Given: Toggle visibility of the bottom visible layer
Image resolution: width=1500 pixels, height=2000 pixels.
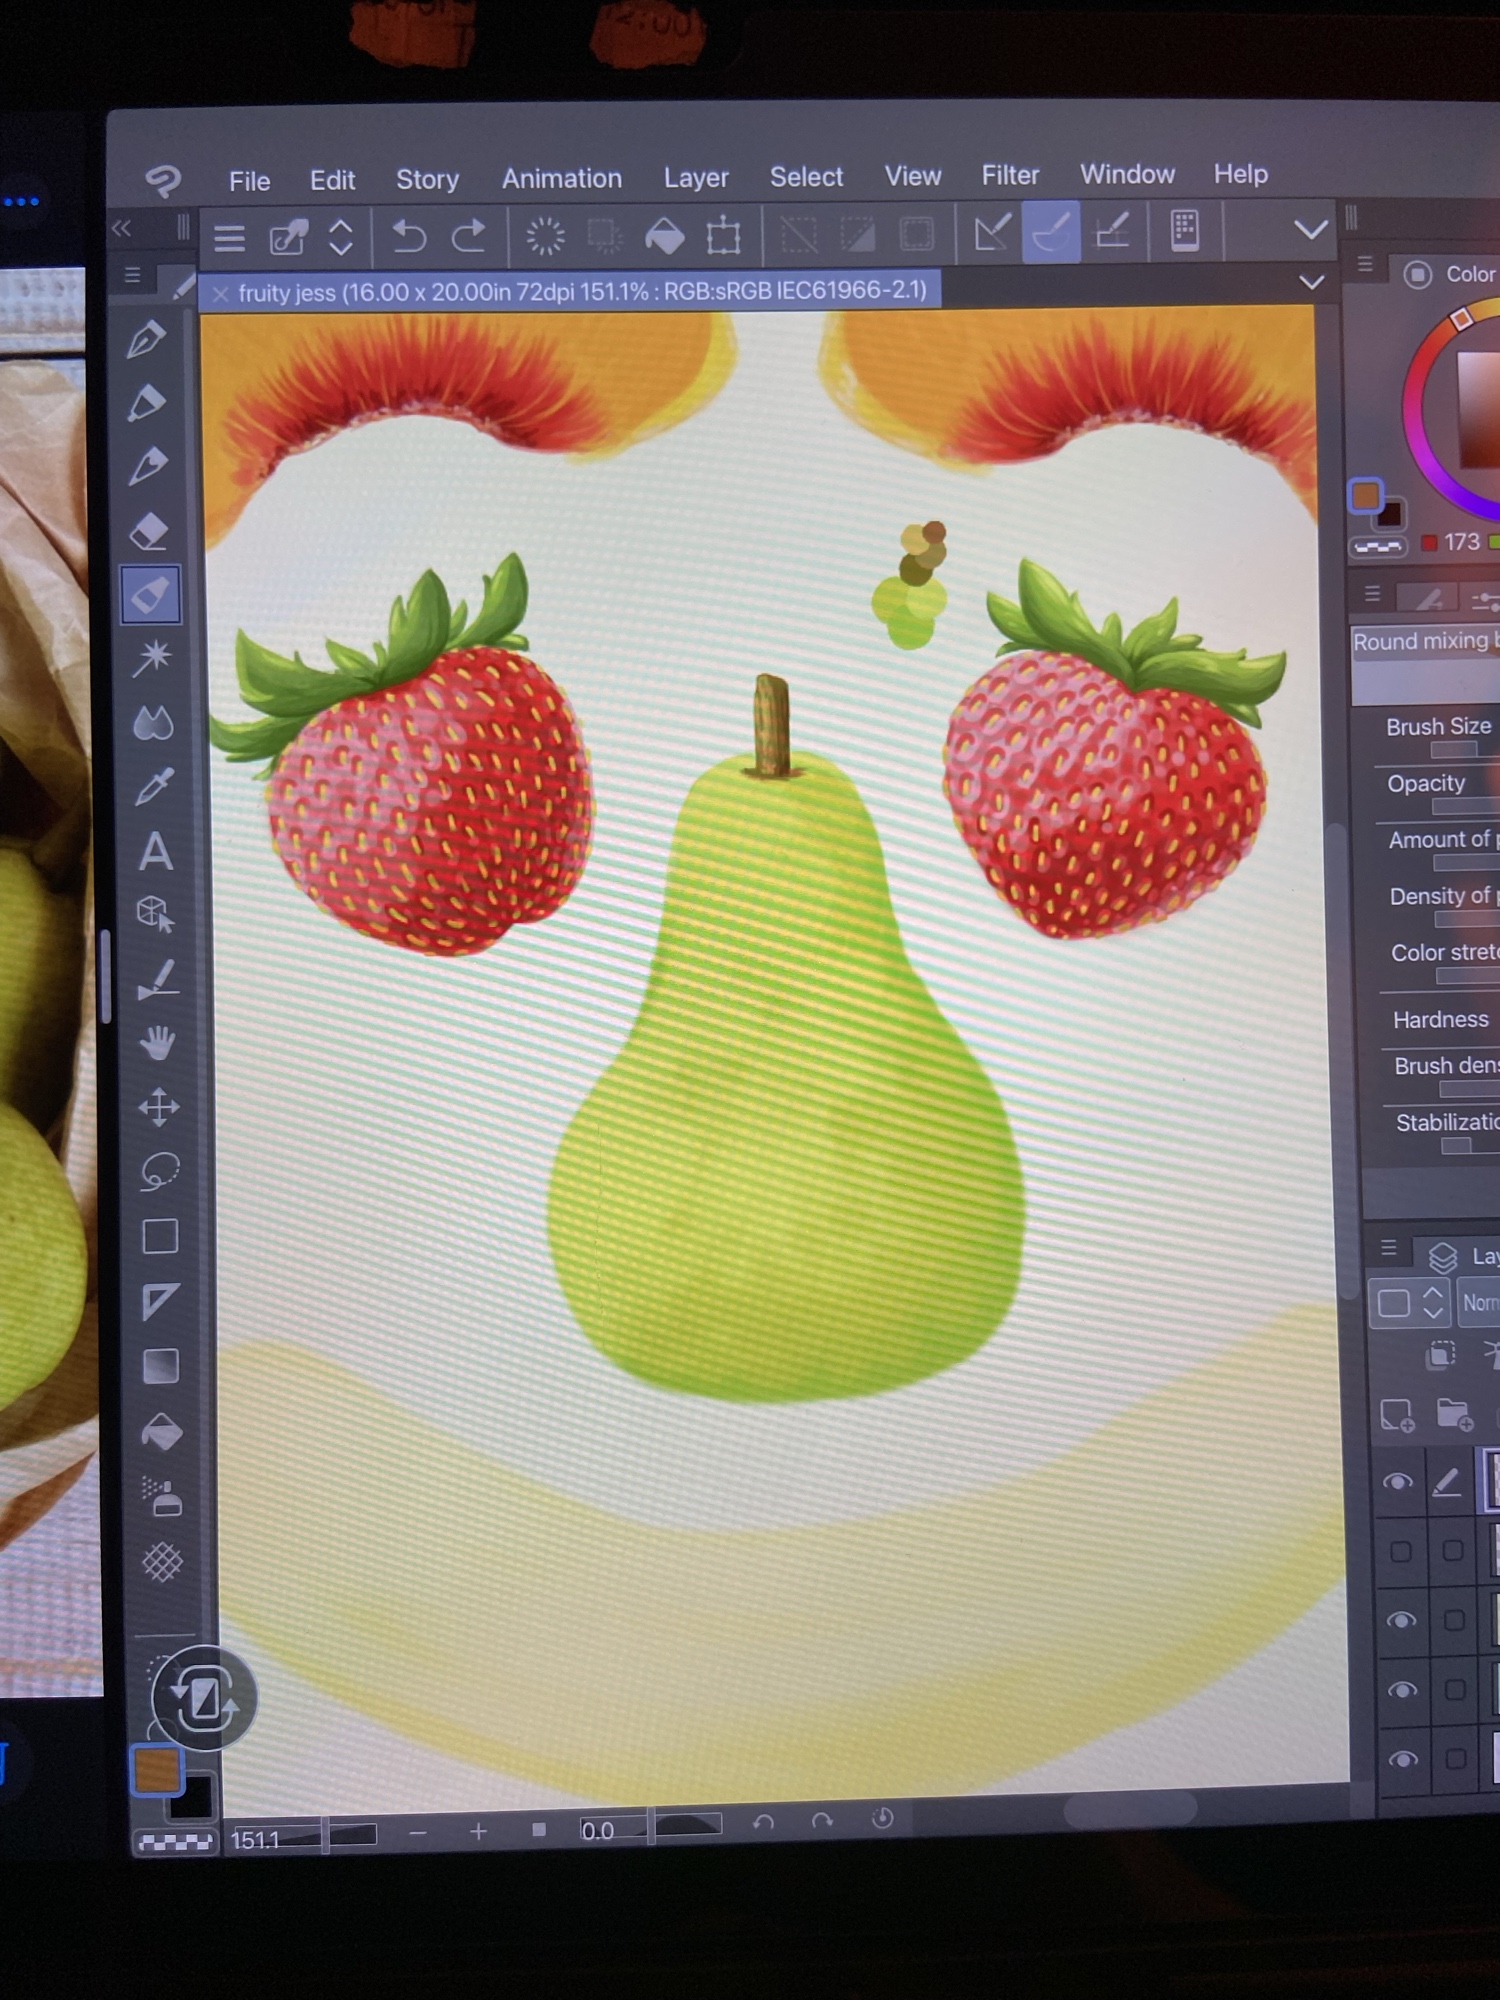Looking at the screenshot, I should [x=1403, y=1760].
